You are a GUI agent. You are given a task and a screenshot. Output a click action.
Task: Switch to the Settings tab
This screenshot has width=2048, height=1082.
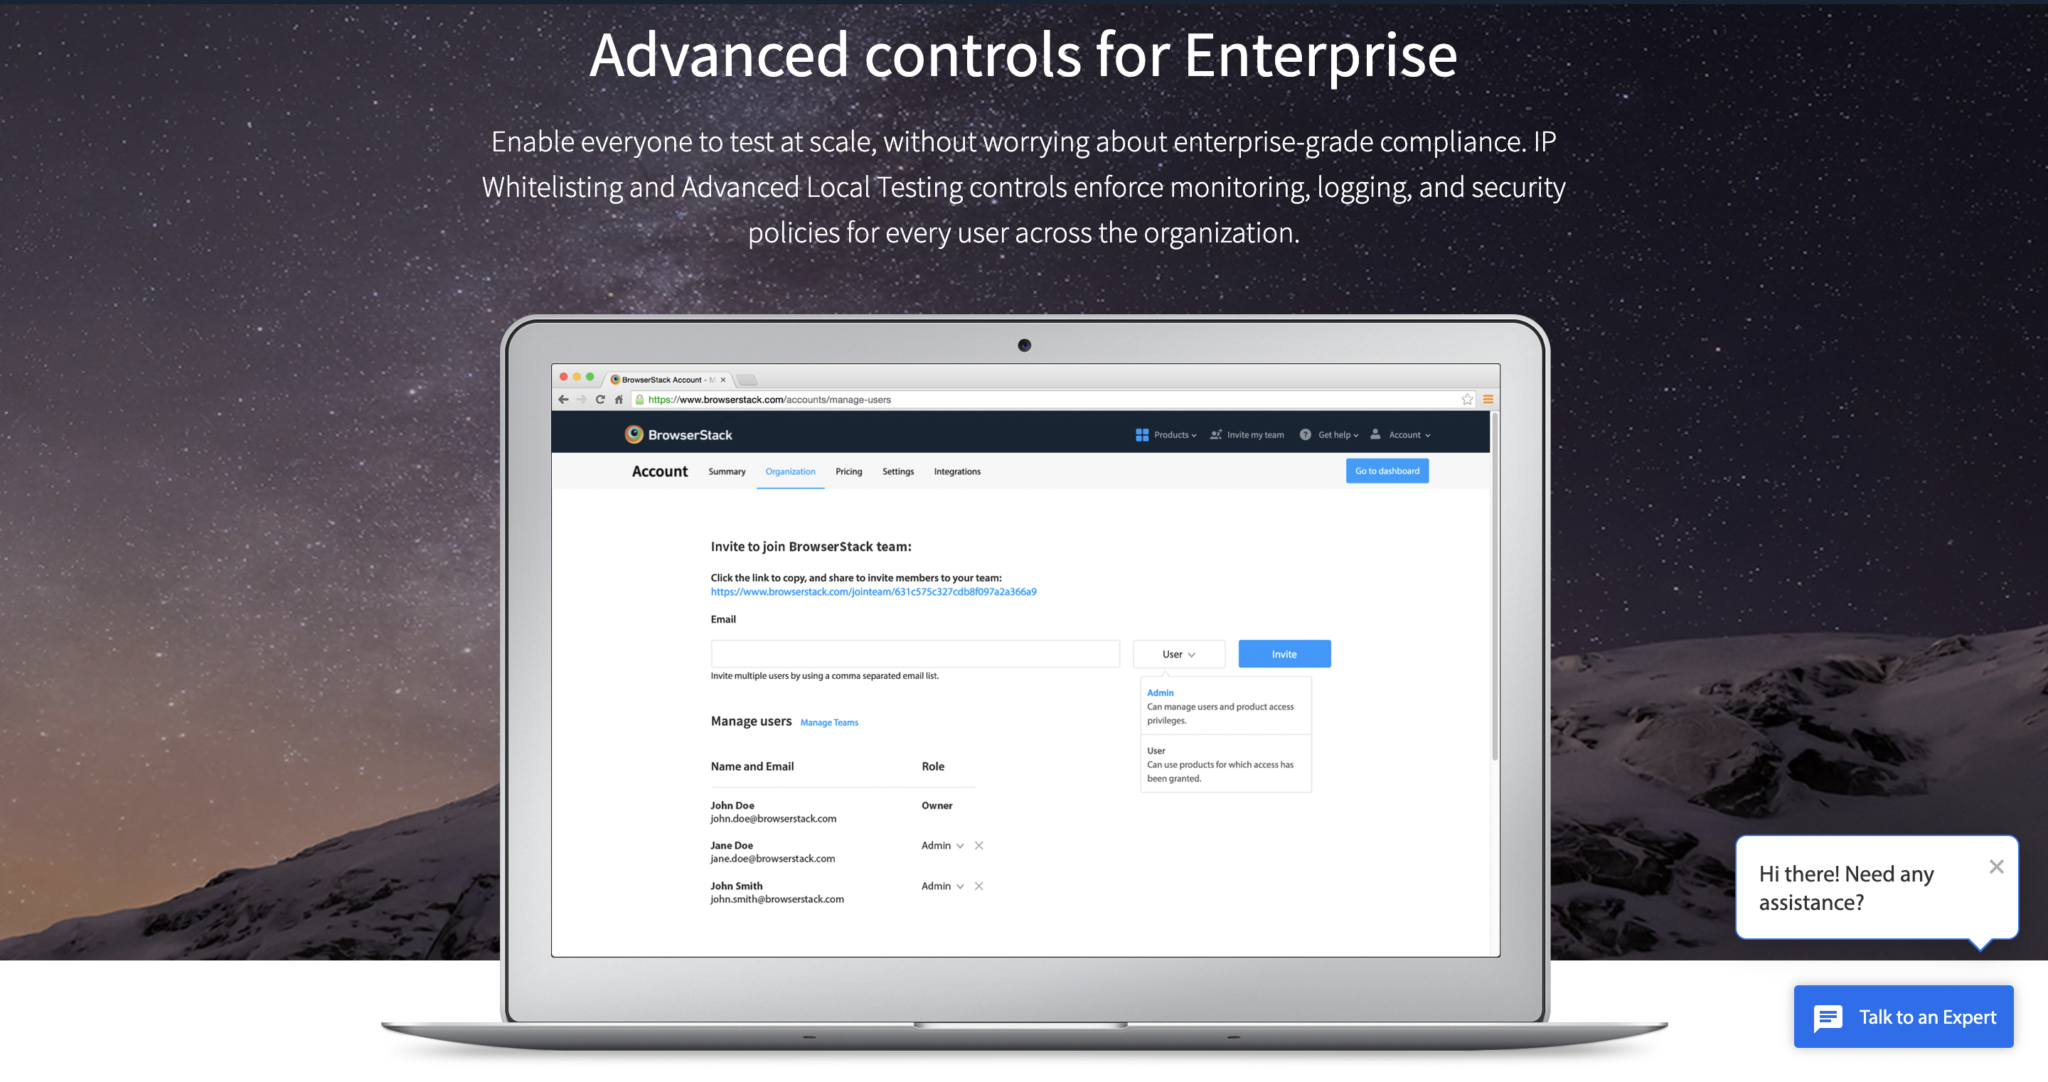[x=897, y=470]
